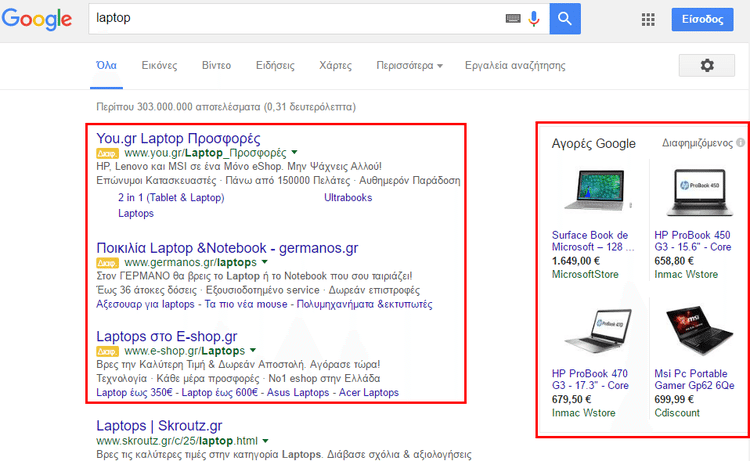Open the Msi Pc Portable Gamer listing title
Viewport: 750px width, 461px height.
pyautogui.click(x=695, y=379)
